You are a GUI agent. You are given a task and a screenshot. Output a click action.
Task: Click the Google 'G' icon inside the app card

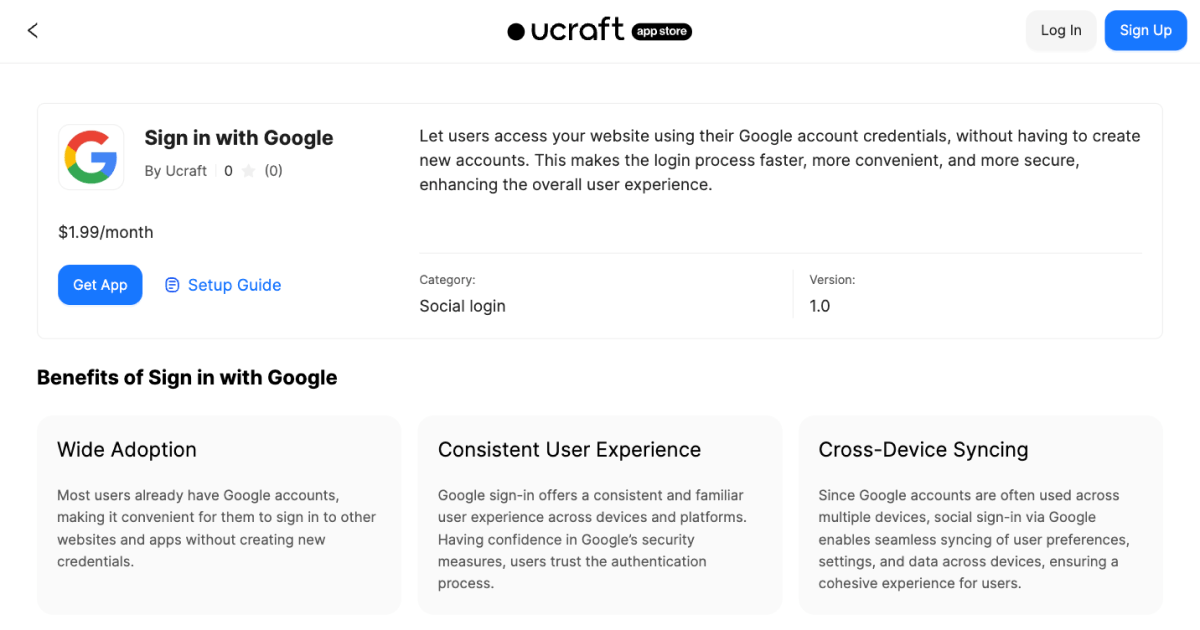pos(91,157)
